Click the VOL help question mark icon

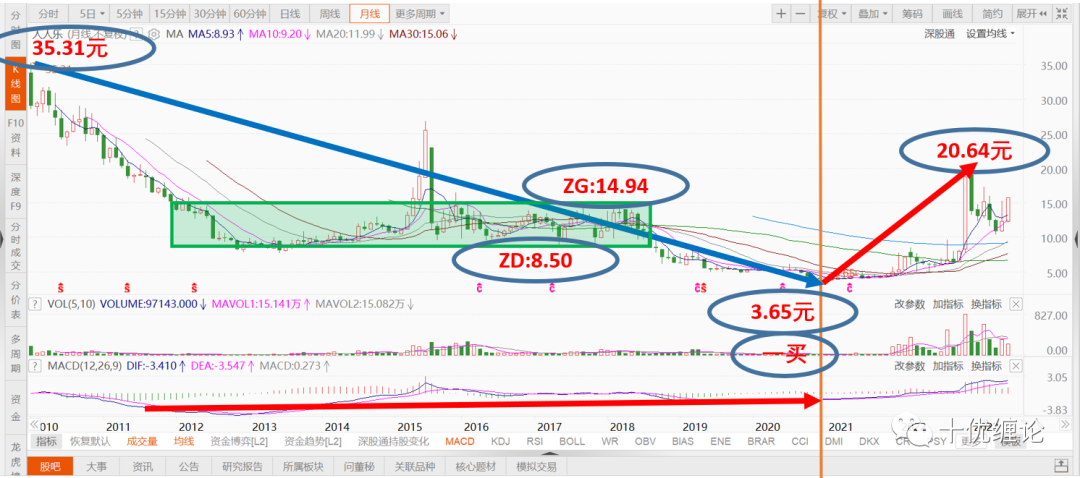[x=32, y=304]
